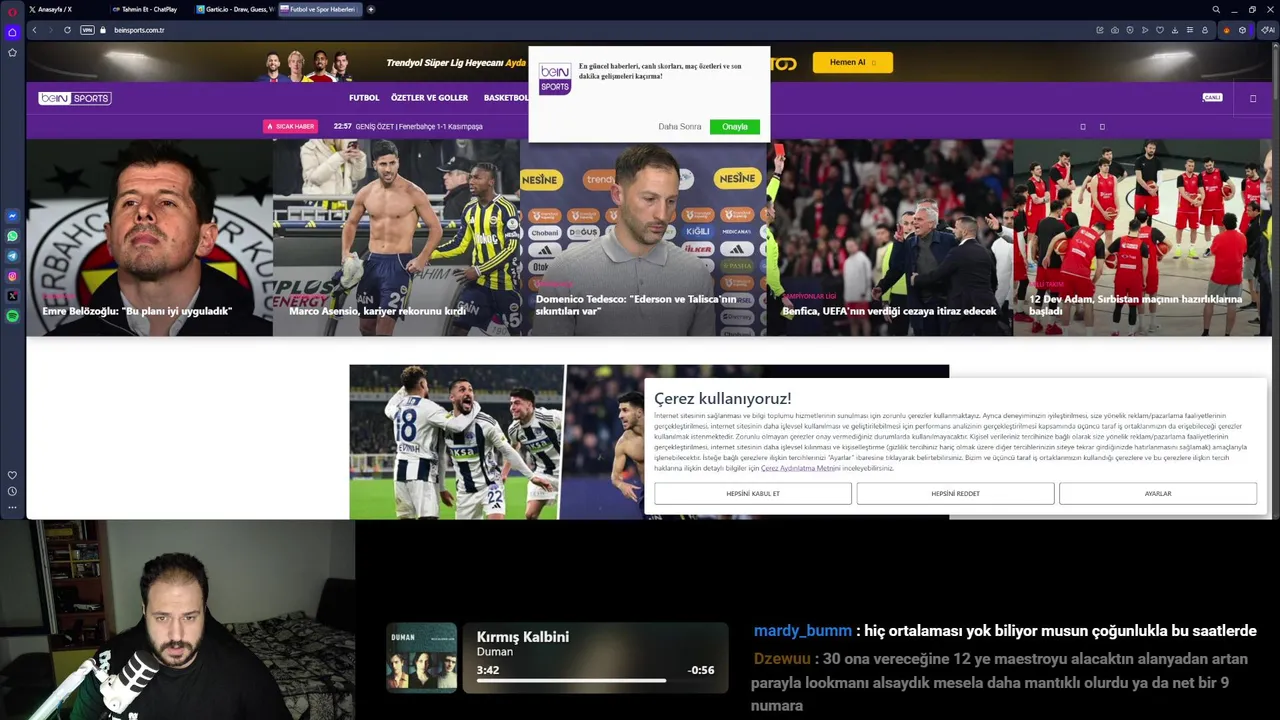This screenshot has width=1280, height=720.
Task: Open the sidebar three-dots more menu
Action: (12, 507)
